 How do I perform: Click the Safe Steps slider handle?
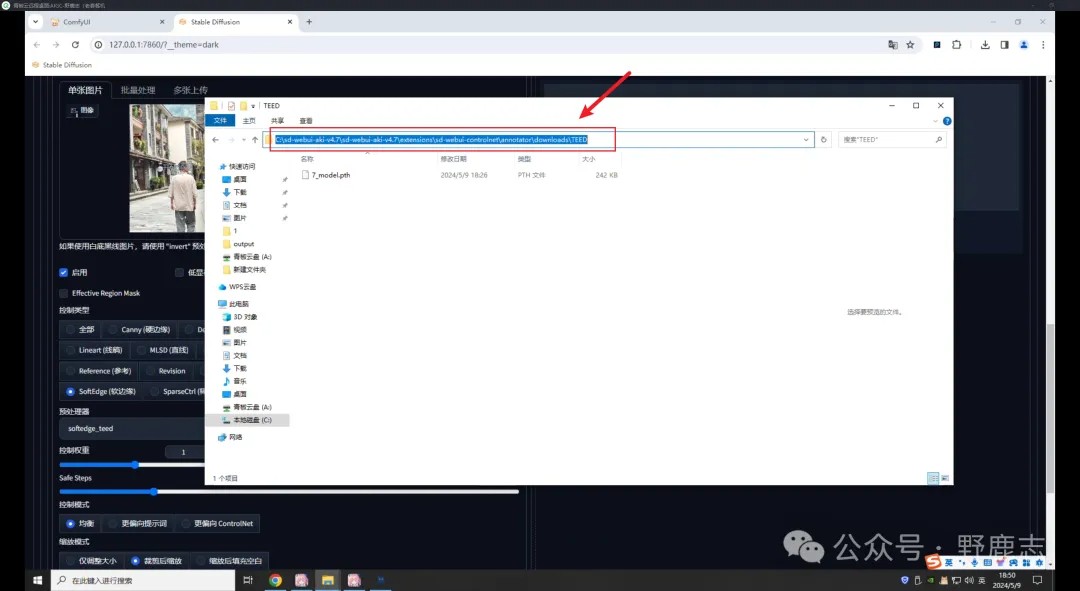(154, 492)
